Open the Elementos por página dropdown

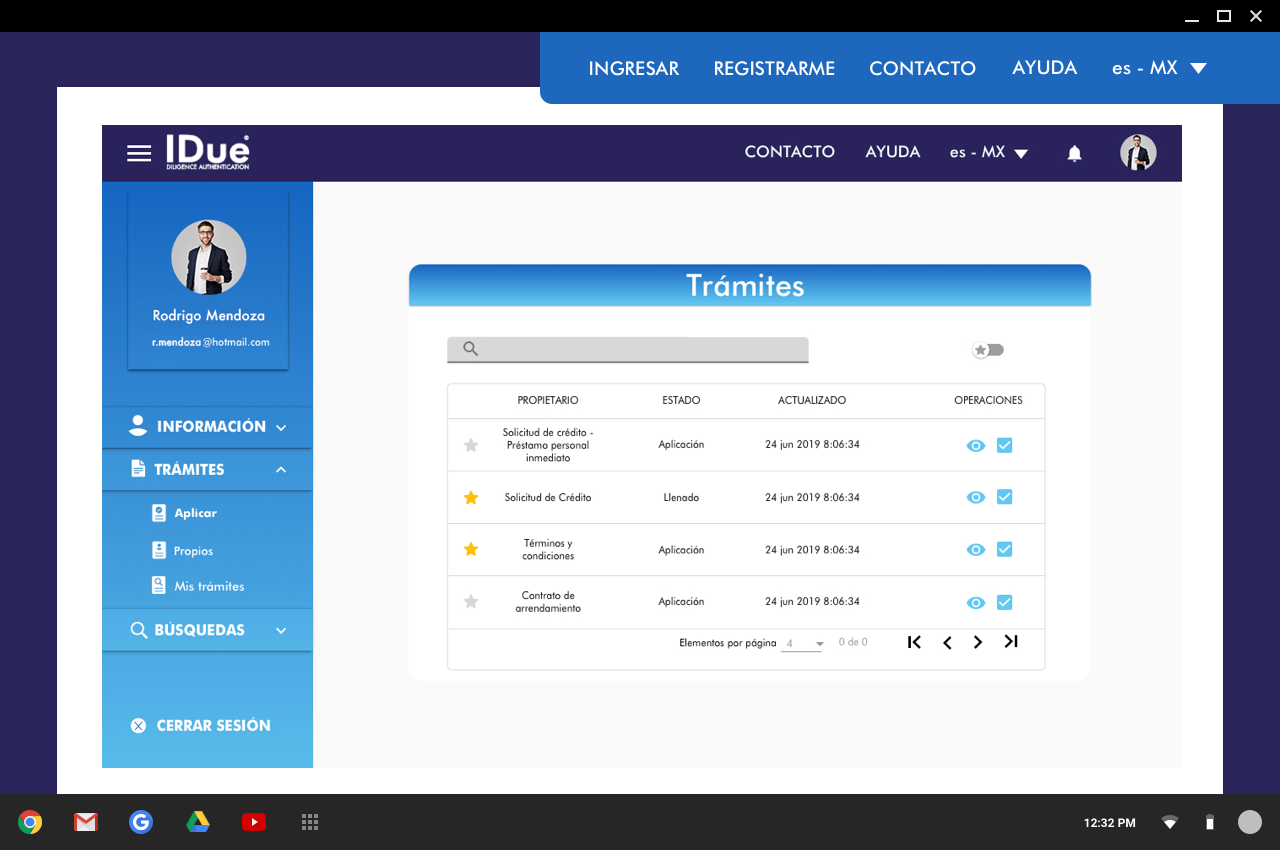[804, 643]
